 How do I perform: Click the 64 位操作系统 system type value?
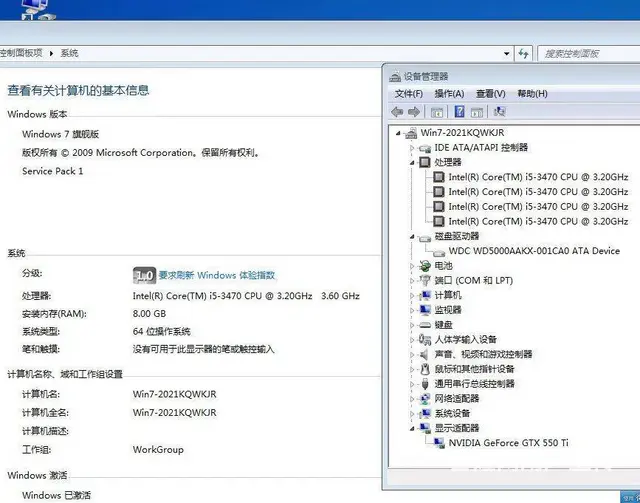pos(161,332)
